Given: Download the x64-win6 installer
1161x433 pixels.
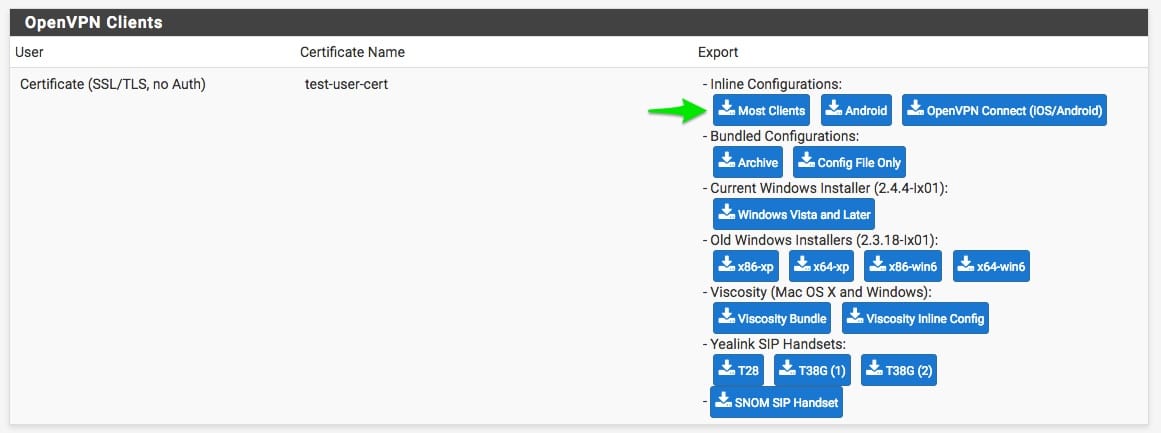Looking at the screenshot, I should tap(991, 266).
